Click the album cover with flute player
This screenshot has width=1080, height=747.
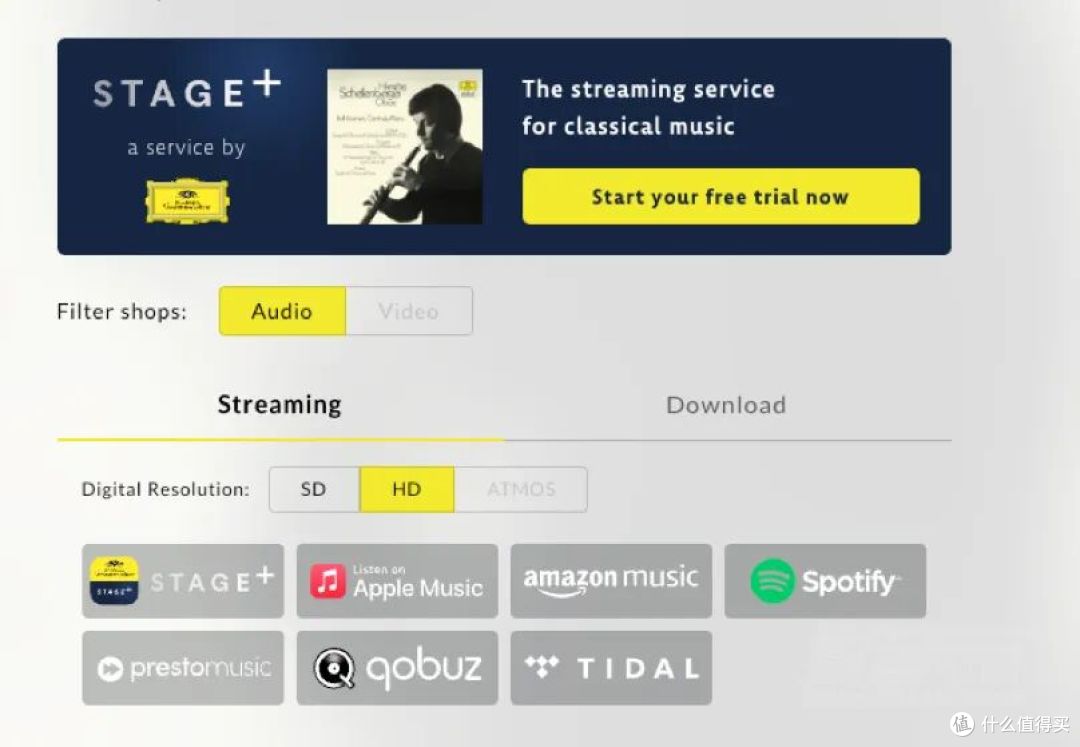[405, 147]
